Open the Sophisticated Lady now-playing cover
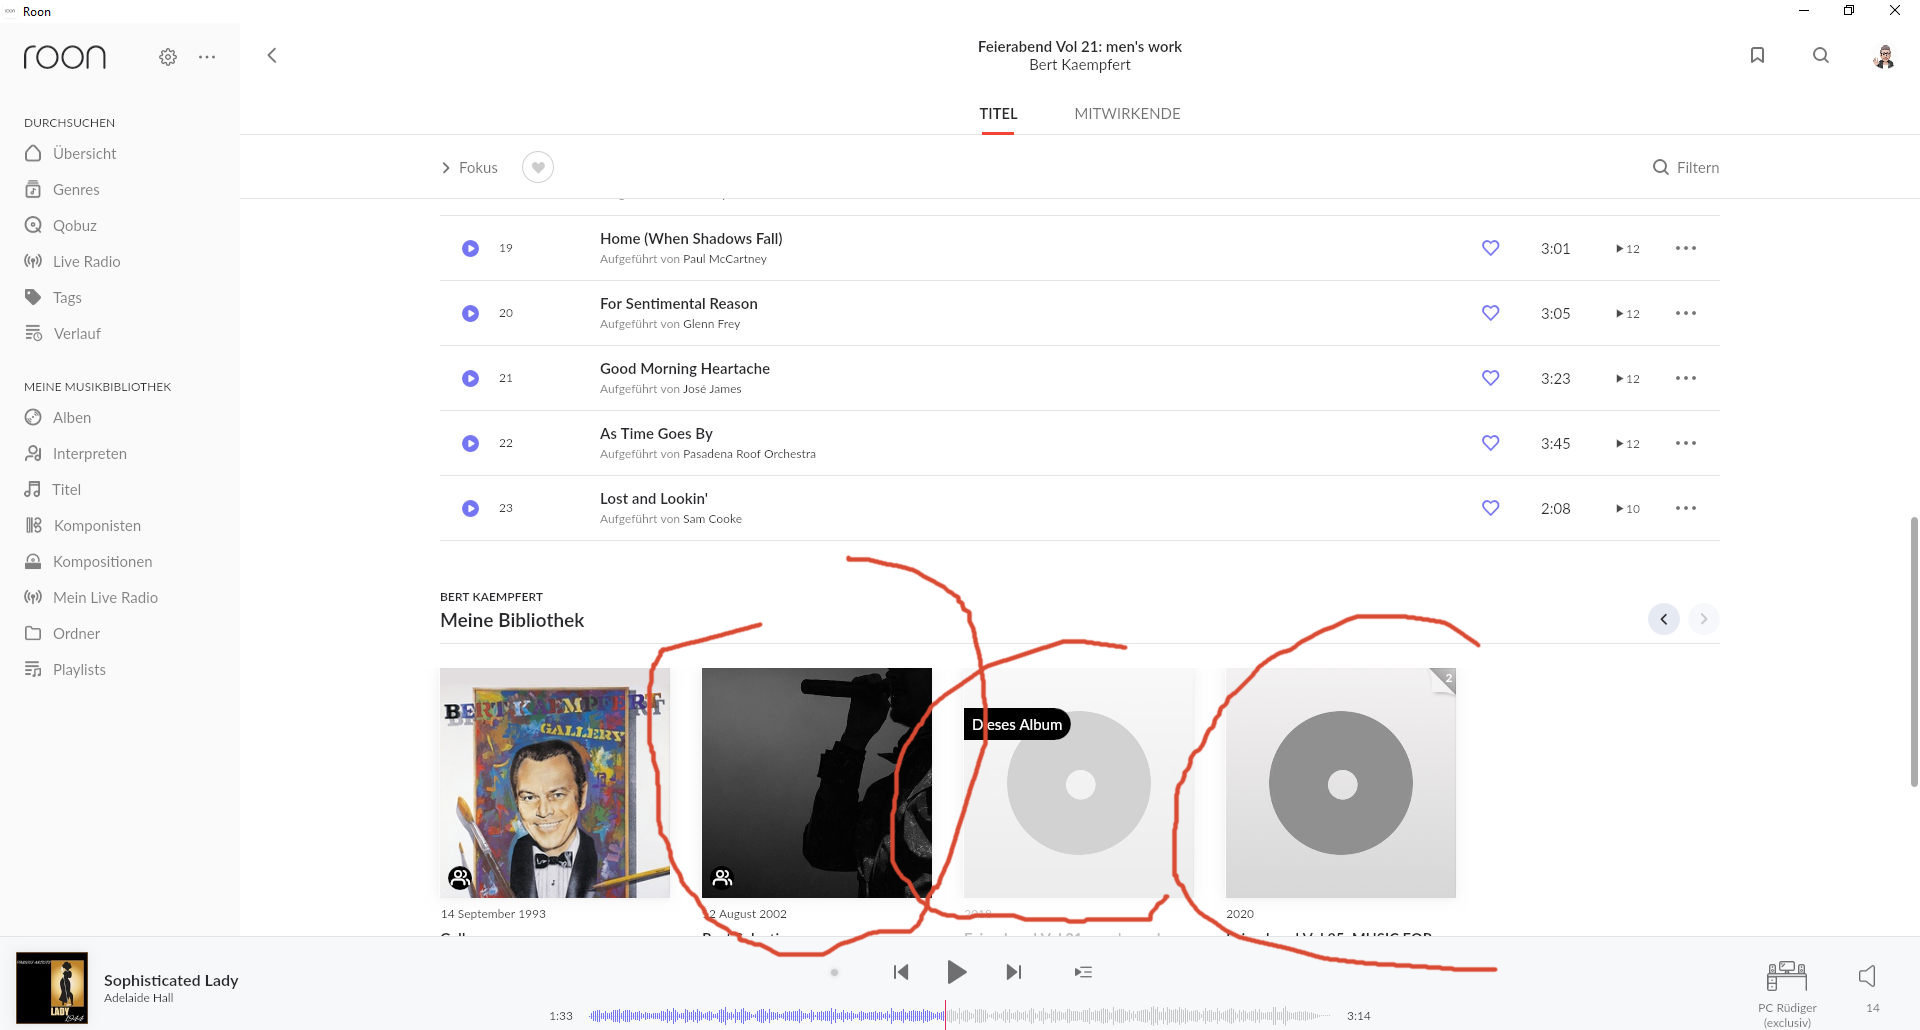This screenshot has width=1920, height=1030. coord(52,988)
